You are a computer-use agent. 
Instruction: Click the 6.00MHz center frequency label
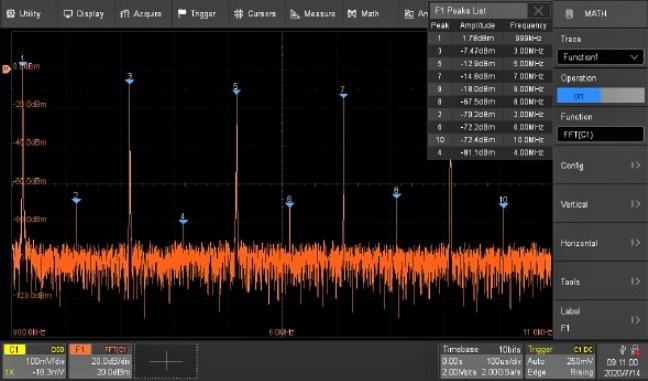point(281,332)
